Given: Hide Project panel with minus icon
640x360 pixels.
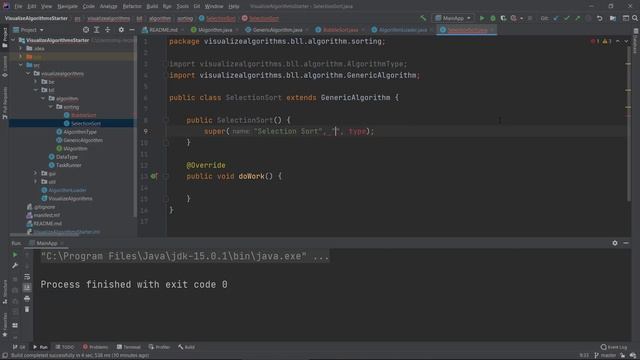Looking at the screenshot, I should pos(132,30).
